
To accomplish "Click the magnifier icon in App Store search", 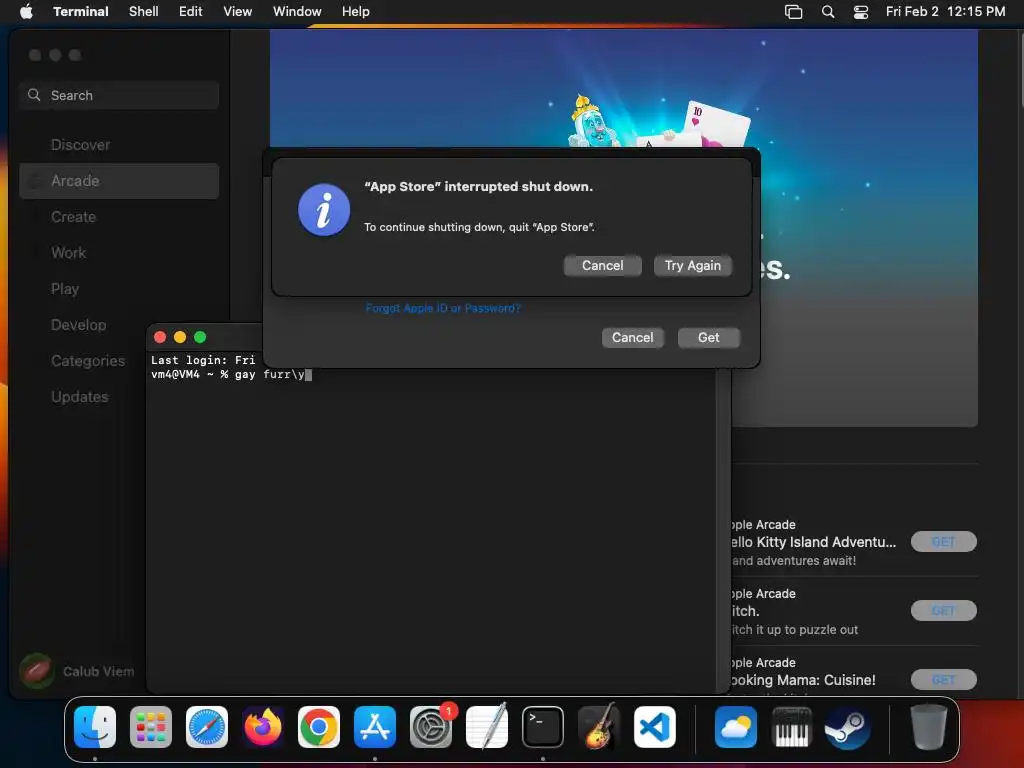I will (34, 95).
